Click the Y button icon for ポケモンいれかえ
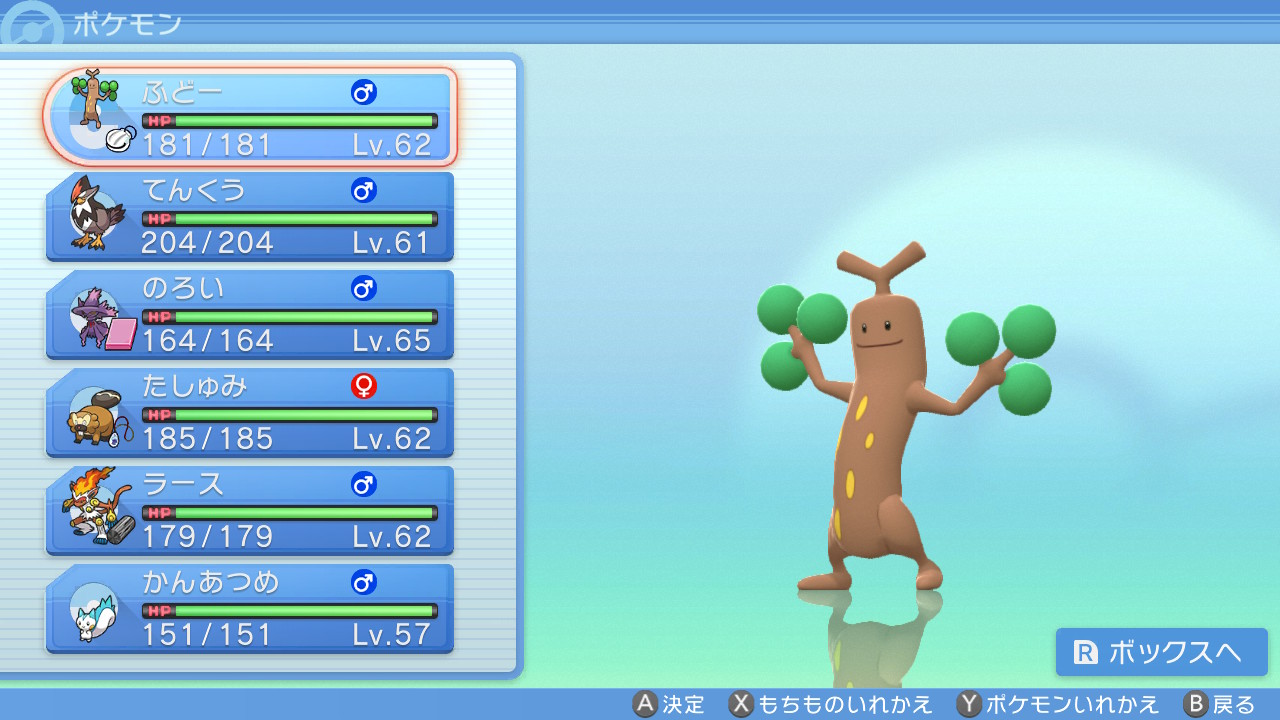1280x720 pixels. (x=969, y=704)
